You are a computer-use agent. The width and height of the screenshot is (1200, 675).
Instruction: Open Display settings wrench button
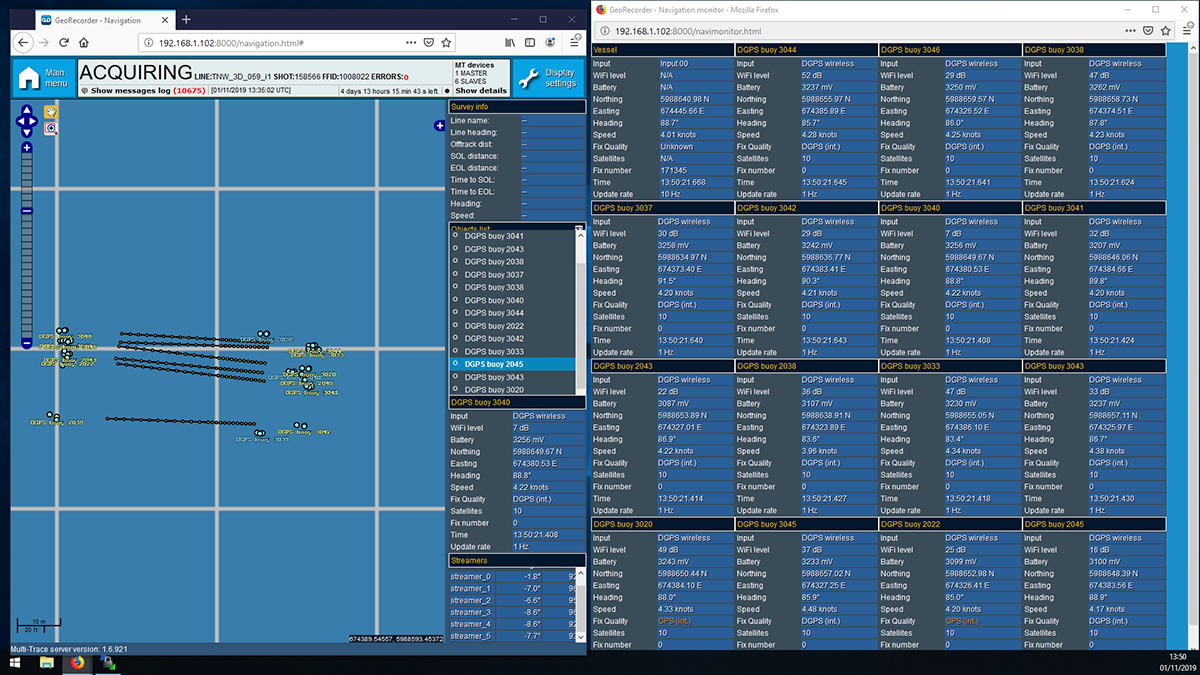coord(548,78)
